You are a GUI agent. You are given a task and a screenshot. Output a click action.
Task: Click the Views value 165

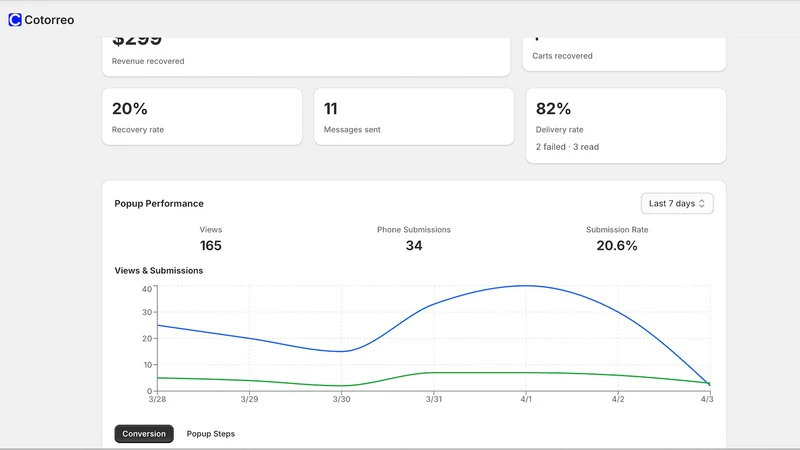(x=211, y=246)
